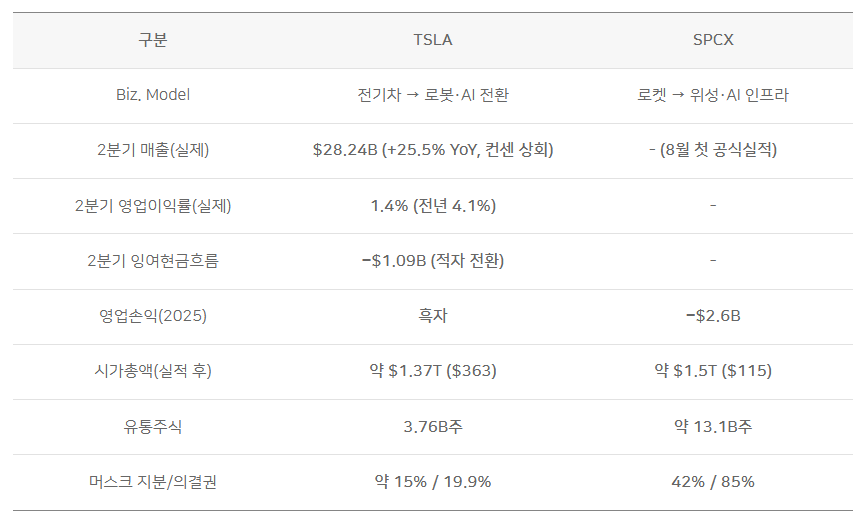Select TSLA's 전기차 → 로봇·AI 전환 cell
Image resolution: width=864 pixels, height=518 pixels.
click(433, 95)
